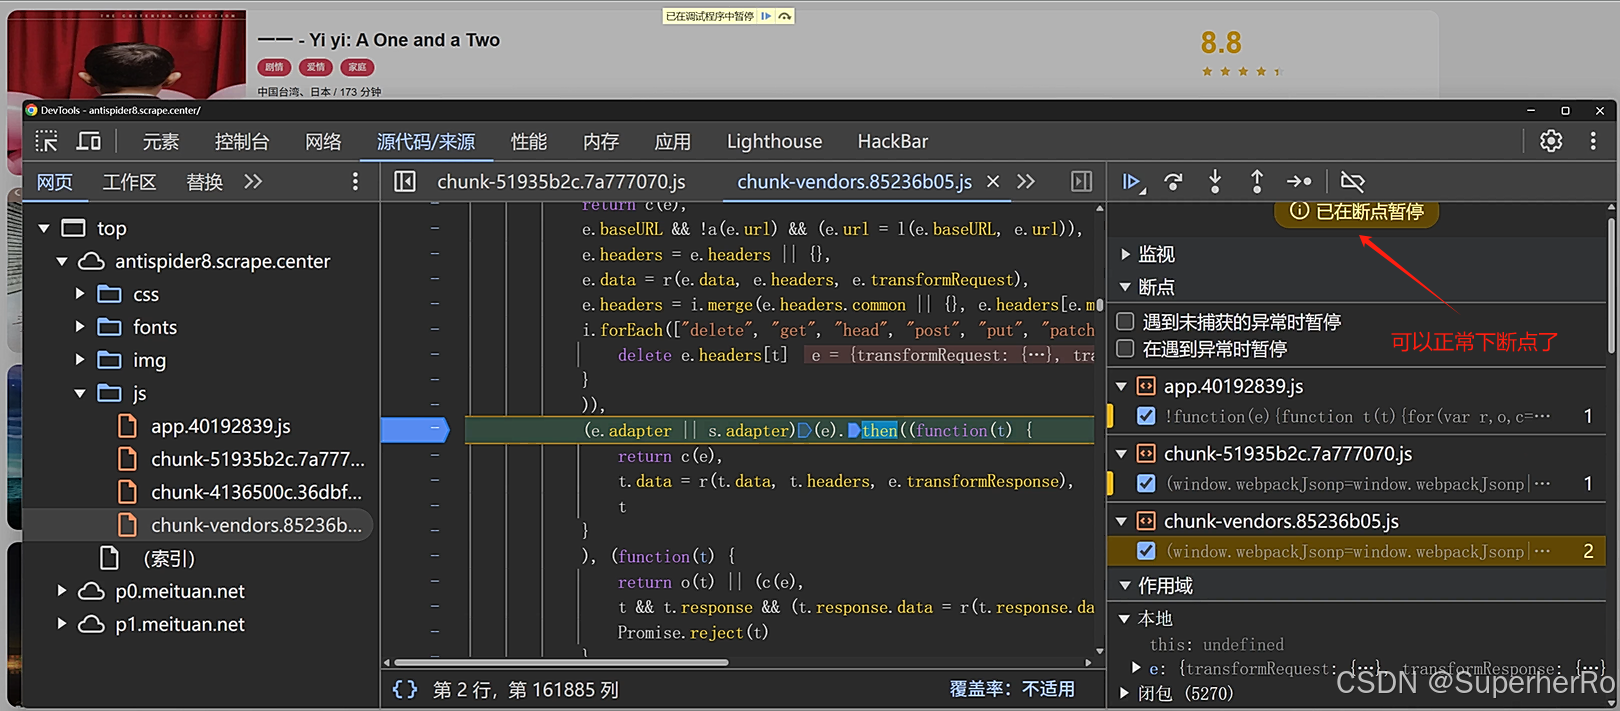
Task: Show more open file tabs chevron
Action: coord(1026,181)
